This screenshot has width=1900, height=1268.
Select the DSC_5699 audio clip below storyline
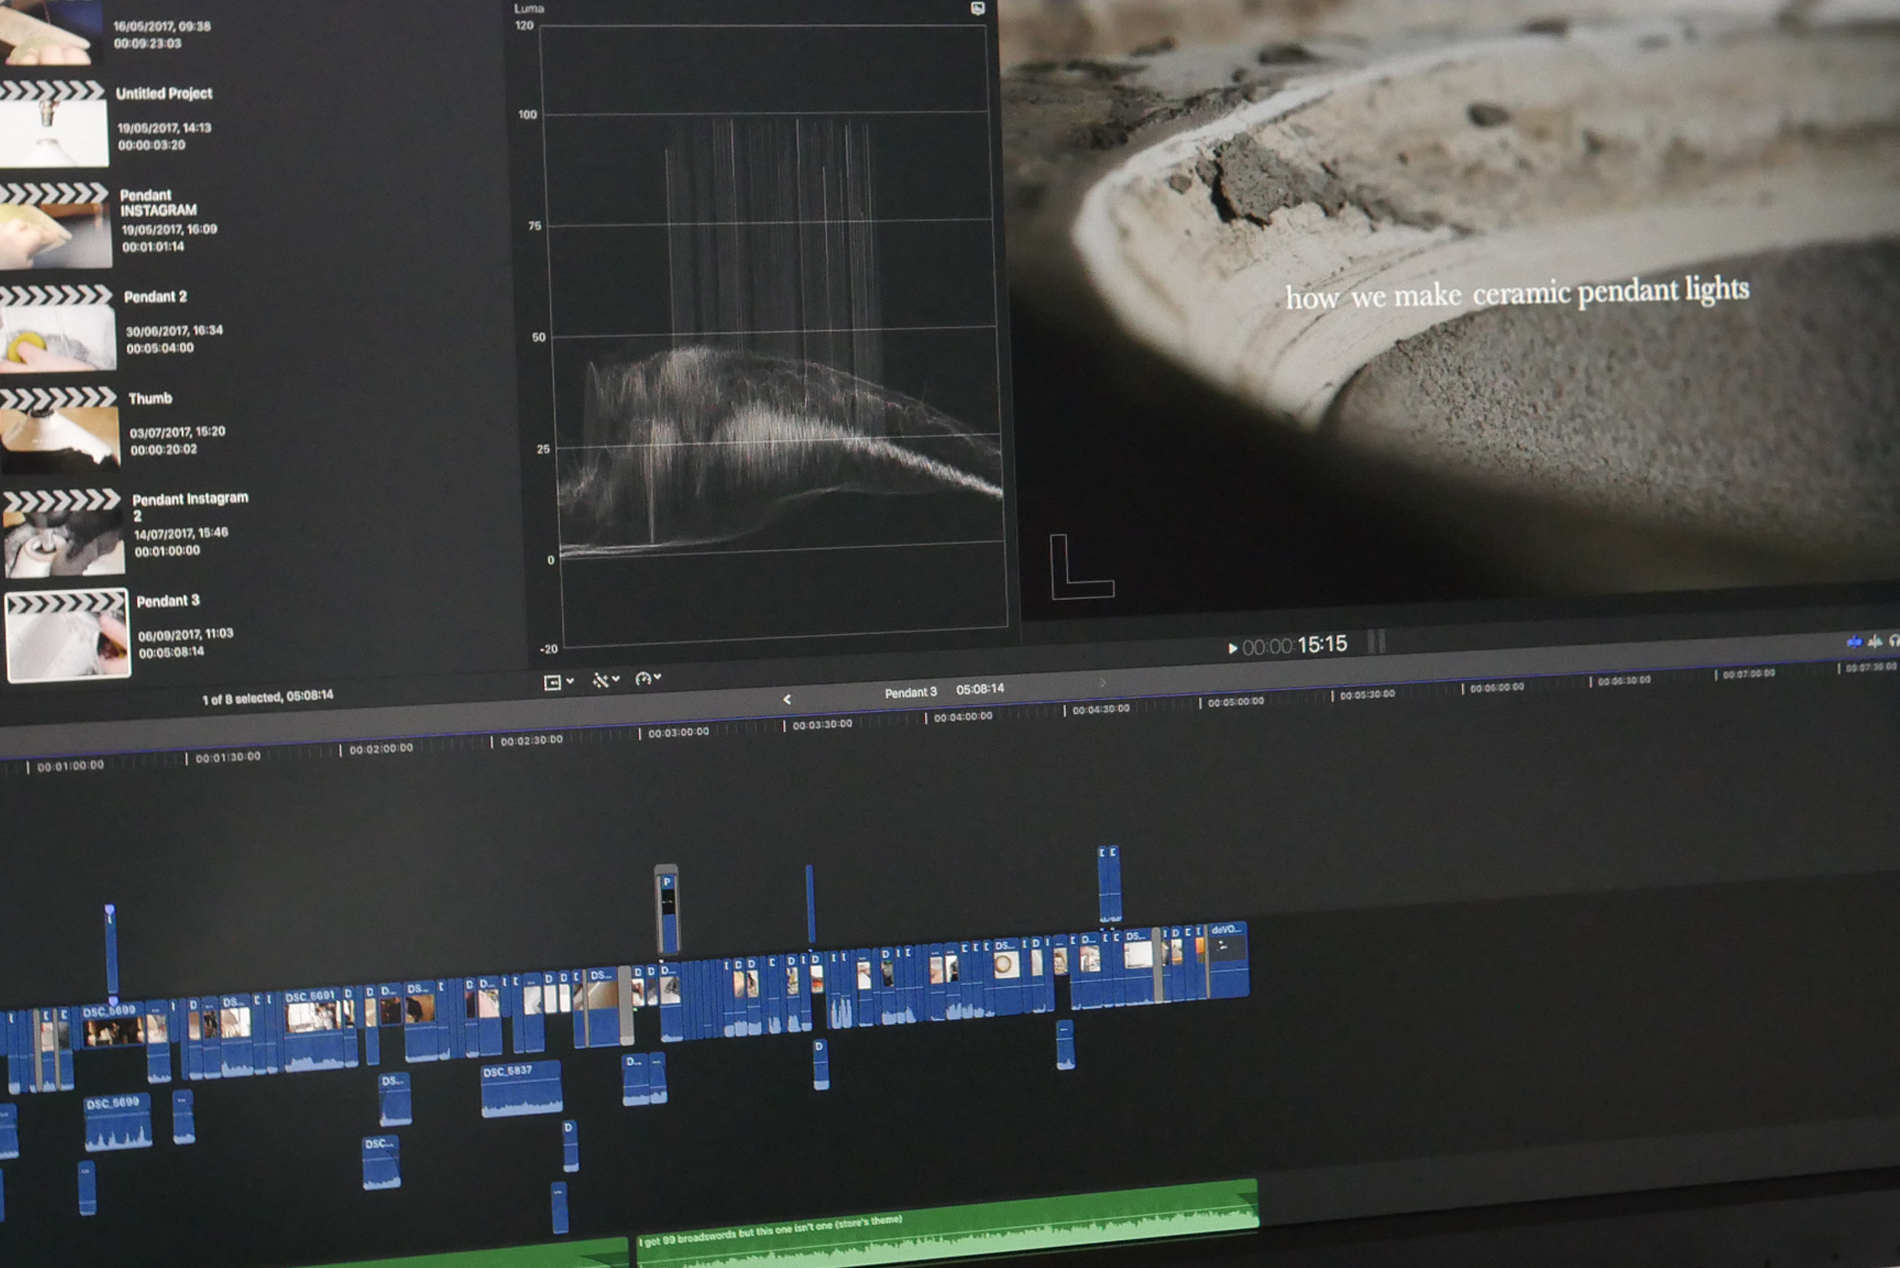pos(116,1121)
